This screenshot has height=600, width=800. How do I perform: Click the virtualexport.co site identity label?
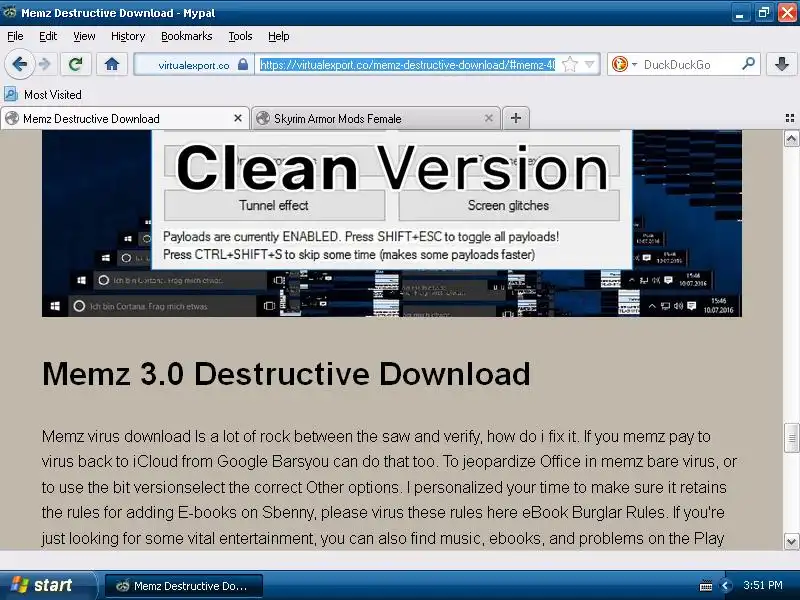click(x=194, y=65)
